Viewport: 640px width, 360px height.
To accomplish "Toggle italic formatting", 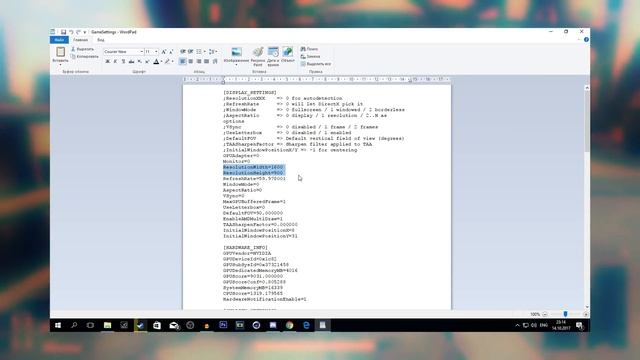I will pyautogui.click(x=116, y=61).
